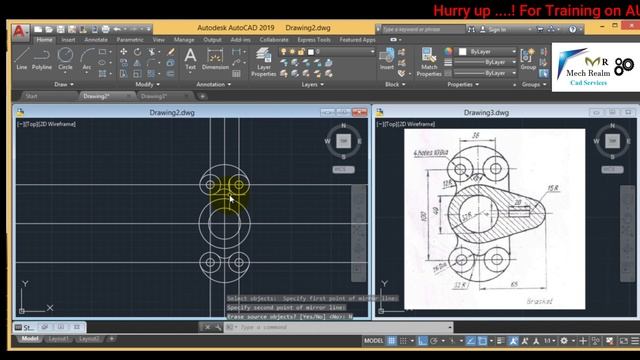Open the Output ribbon tab
The image size is (640, 360).
pos(212,40)
